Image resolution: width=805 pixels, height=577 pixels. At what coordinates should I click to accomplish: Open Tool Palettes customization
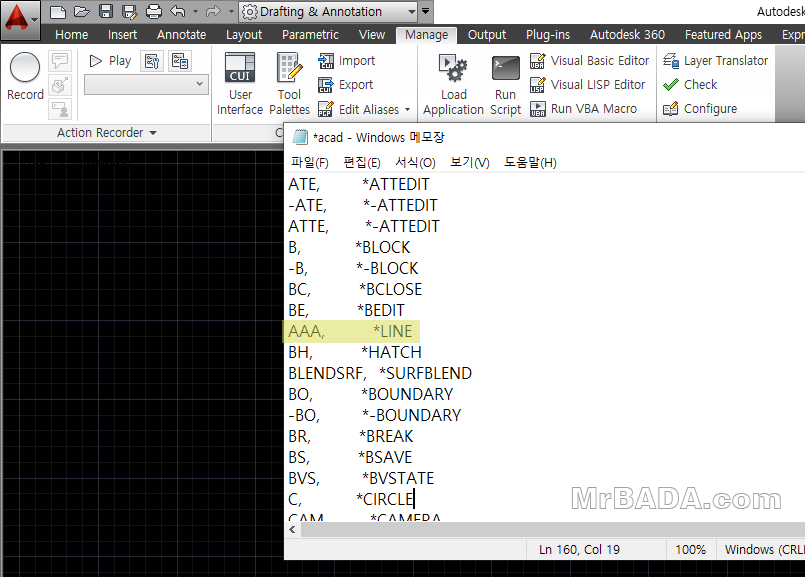[290, 84]
